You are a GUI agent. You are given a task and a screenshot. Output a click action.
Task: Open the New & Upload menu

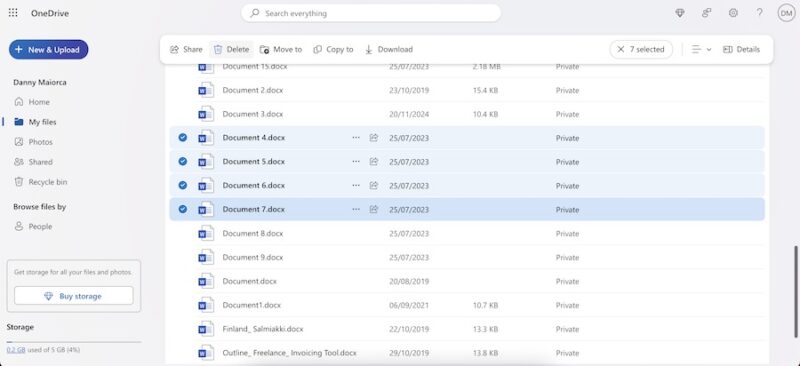tap(48, 50)
